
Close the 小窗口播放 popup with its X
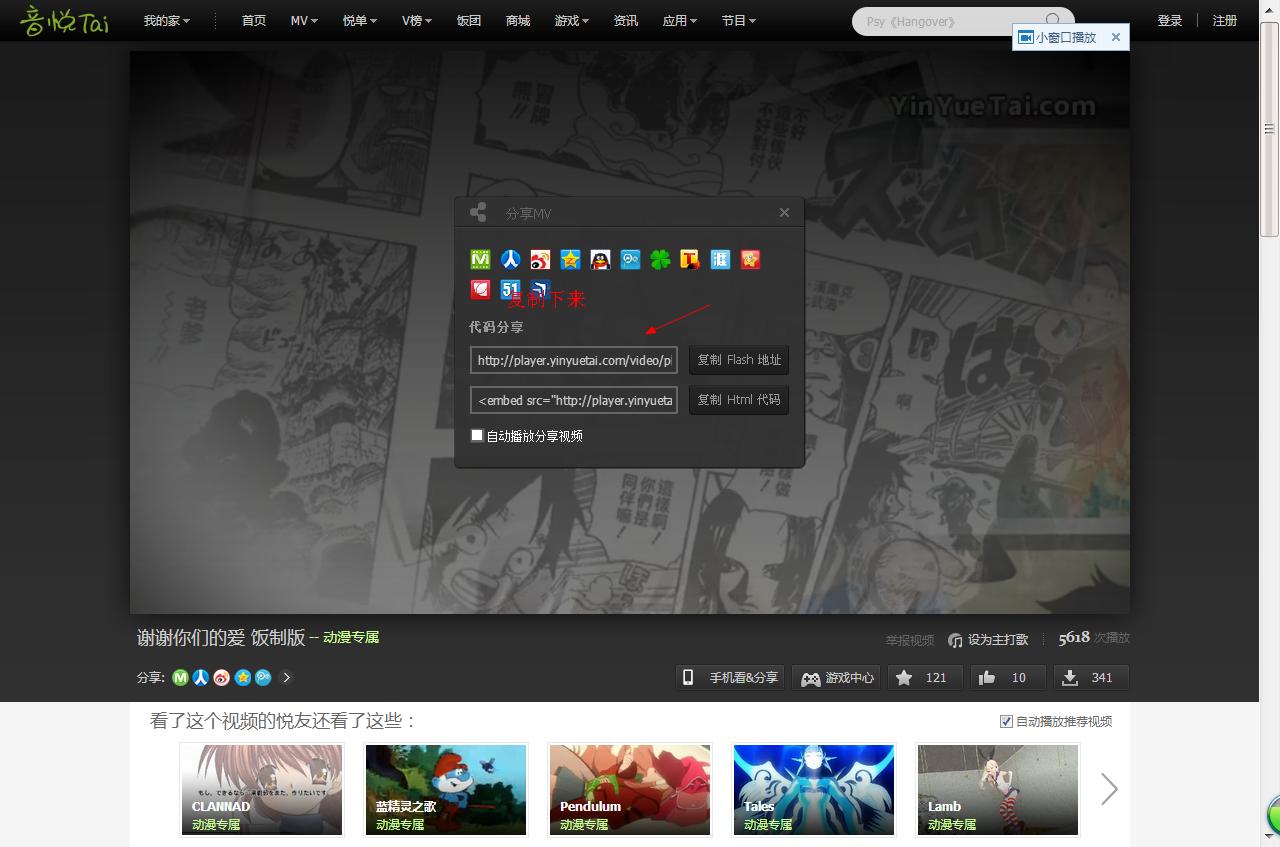(x=1116, y=37)
